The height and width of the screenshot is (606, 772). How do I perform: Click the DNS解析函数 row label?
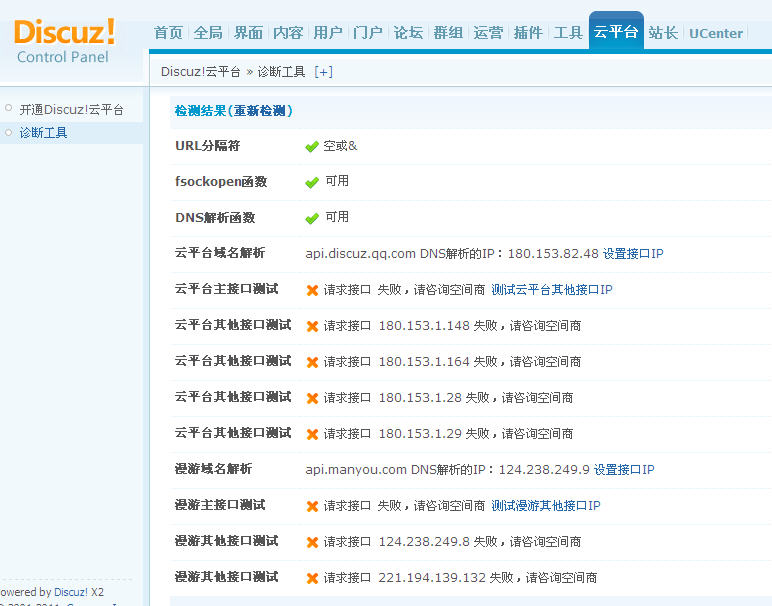click(x=215, y=218)
